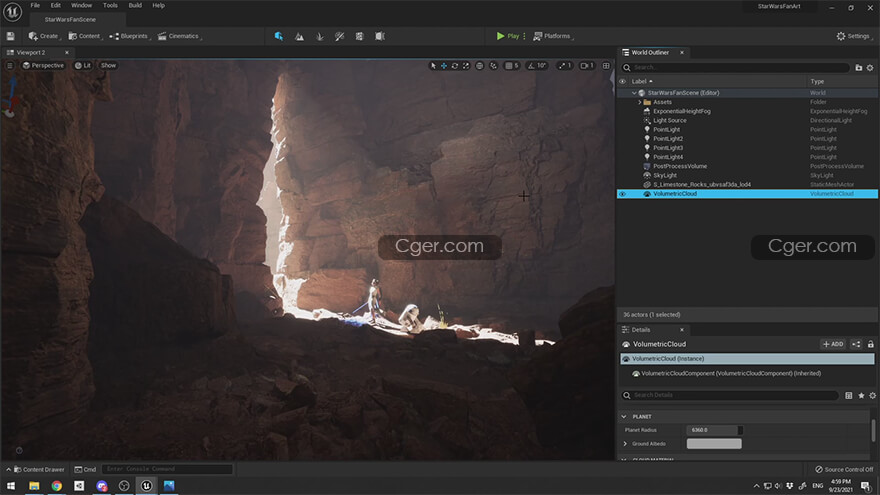Viewport: 880px width, 495px height.
Task: Click Blueprint/edit icon next to ADD
Action: coord(856,344)
